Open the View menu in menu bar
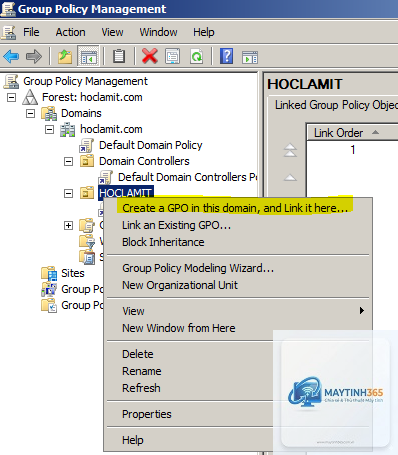Image resolution: width=398 pixels, height=455 pixels. pos(112,32)
